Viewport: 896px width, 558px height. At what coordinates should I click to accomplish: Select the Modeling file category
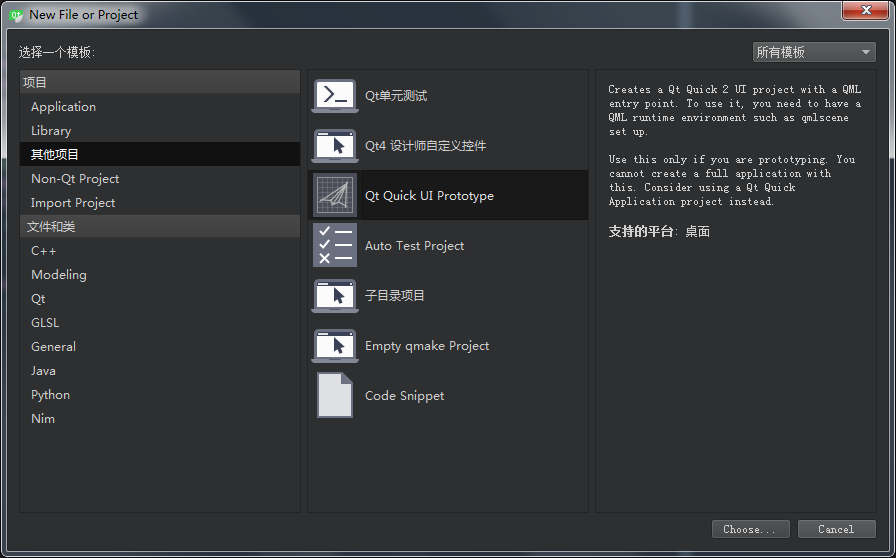(59, 275)
